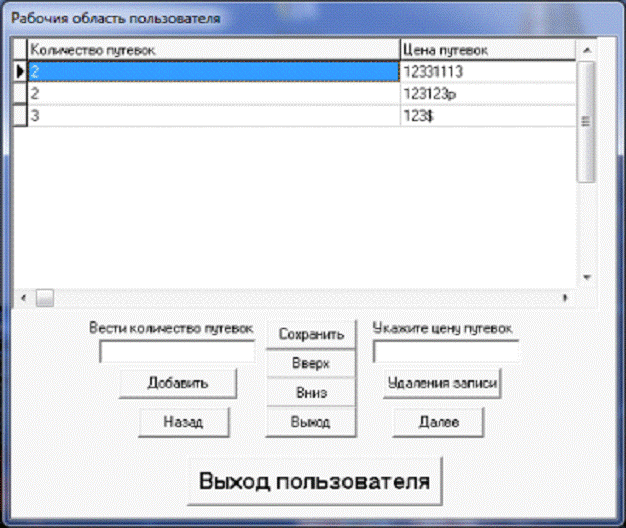Click the current row indicator arrow

(x=20, y=72)
